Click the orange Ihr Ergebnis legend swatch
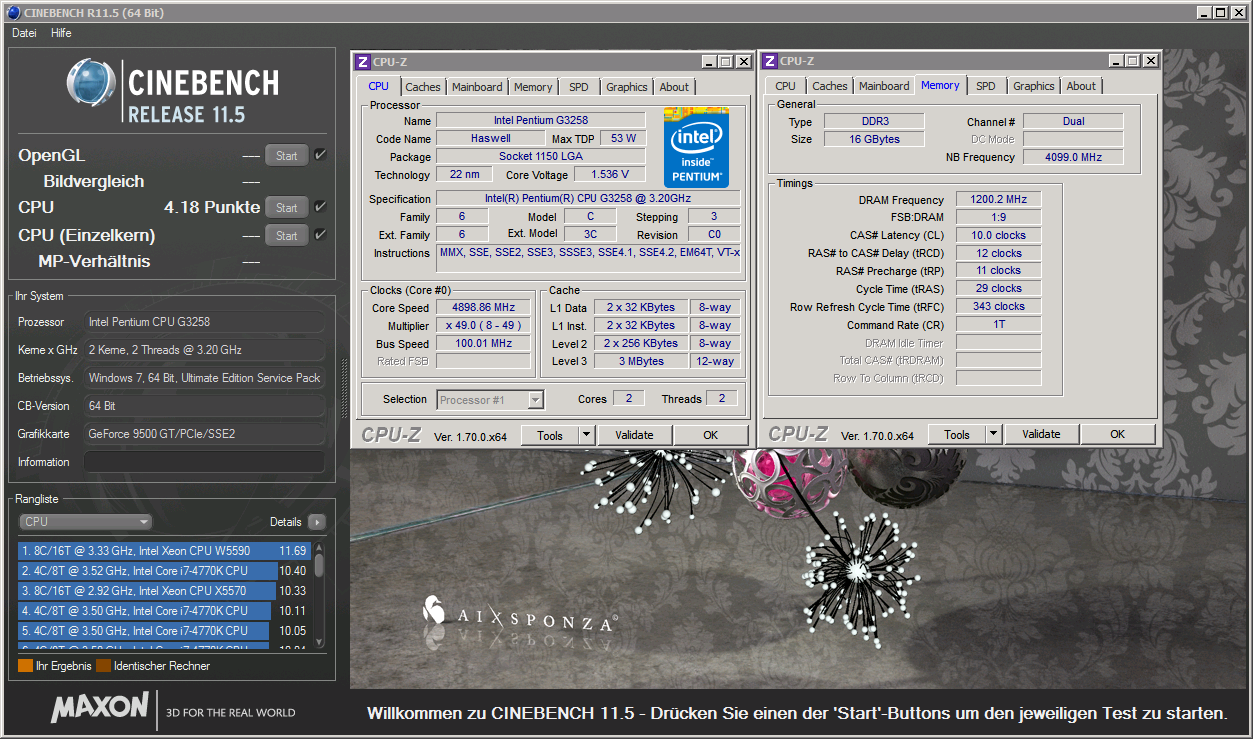 (x=25, y=665)
